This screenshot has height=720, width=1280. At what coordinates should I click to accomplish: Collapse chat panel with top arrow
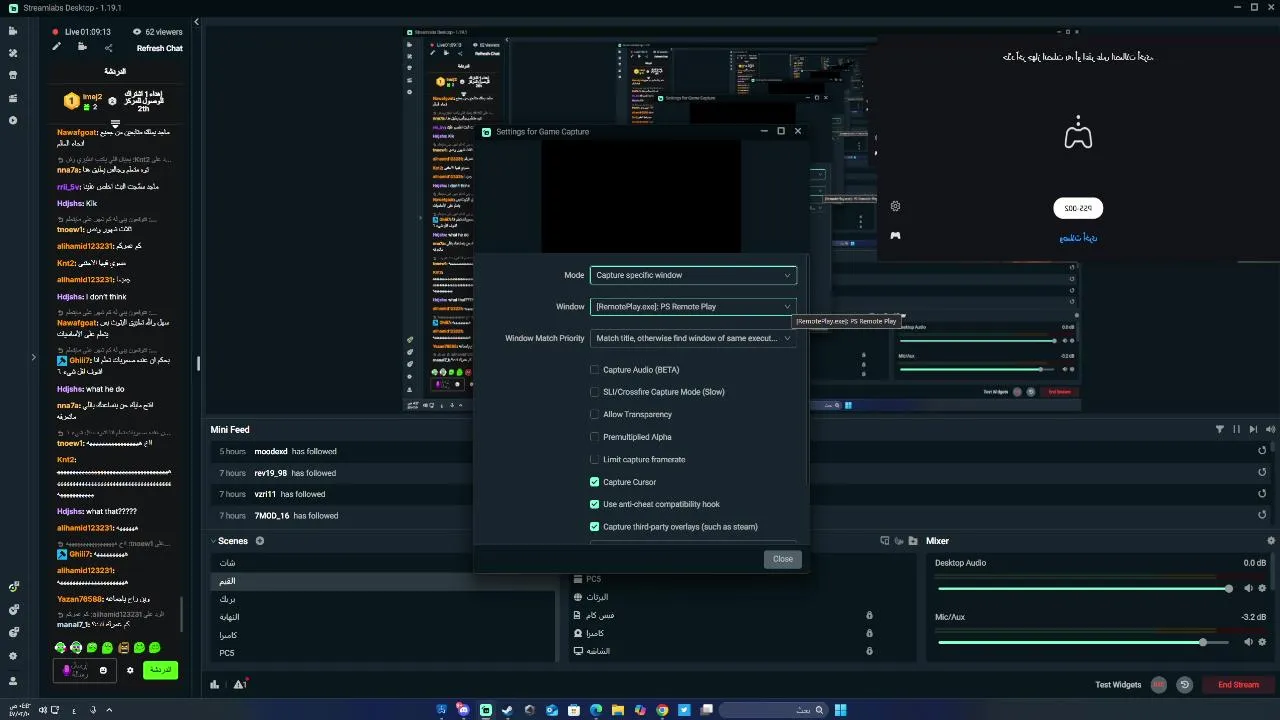pos(196,22)
